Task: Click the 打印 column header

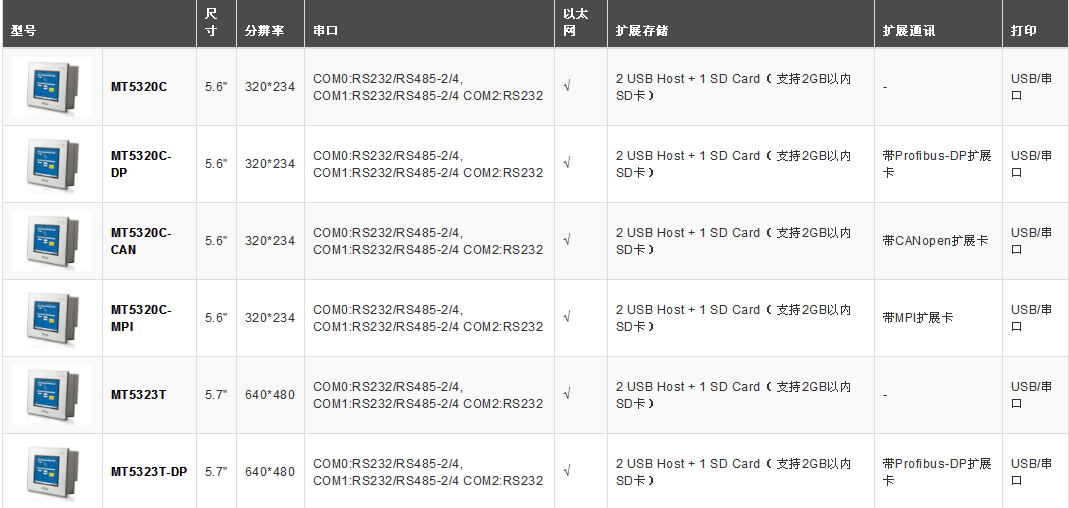Action: (x=1023, y=31)
